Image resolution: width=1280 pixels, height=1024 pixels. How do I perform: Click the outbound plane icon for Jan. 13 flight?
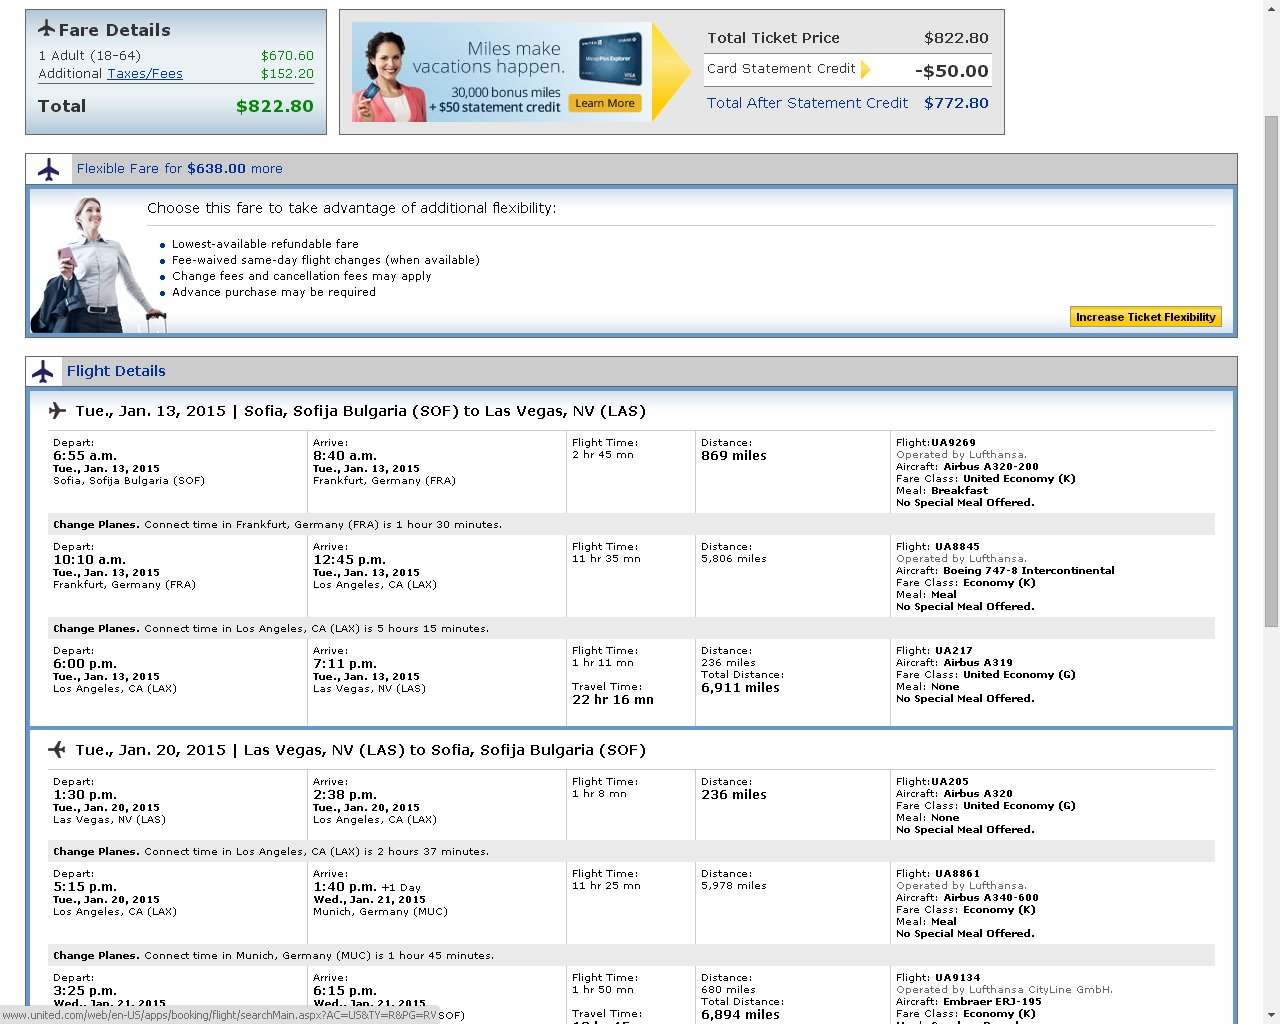tap(57, 411)
